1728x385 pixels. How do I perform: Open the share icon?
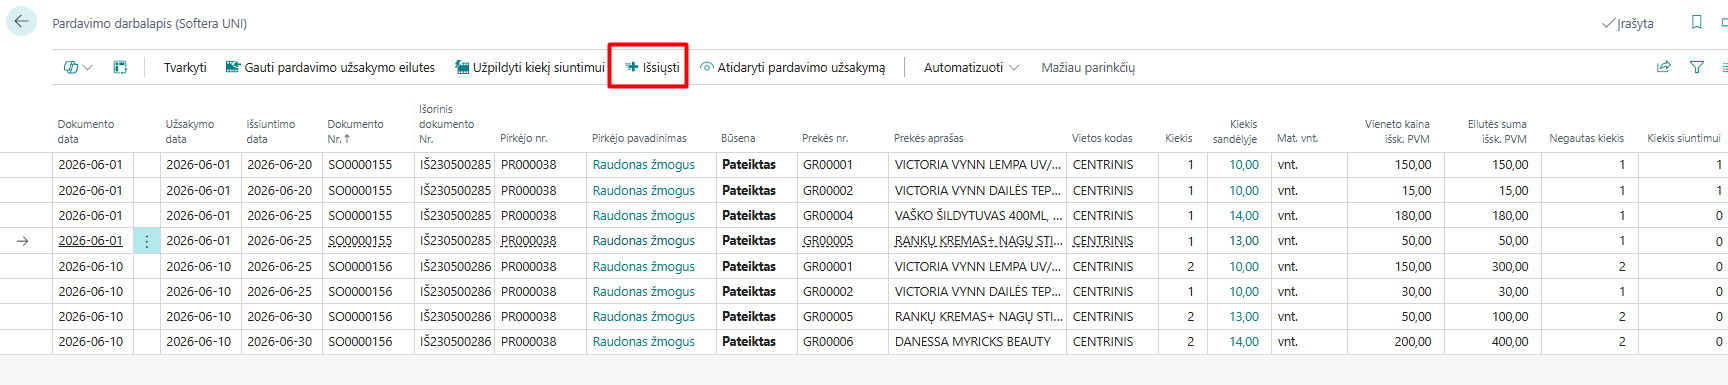[1664, 67]
